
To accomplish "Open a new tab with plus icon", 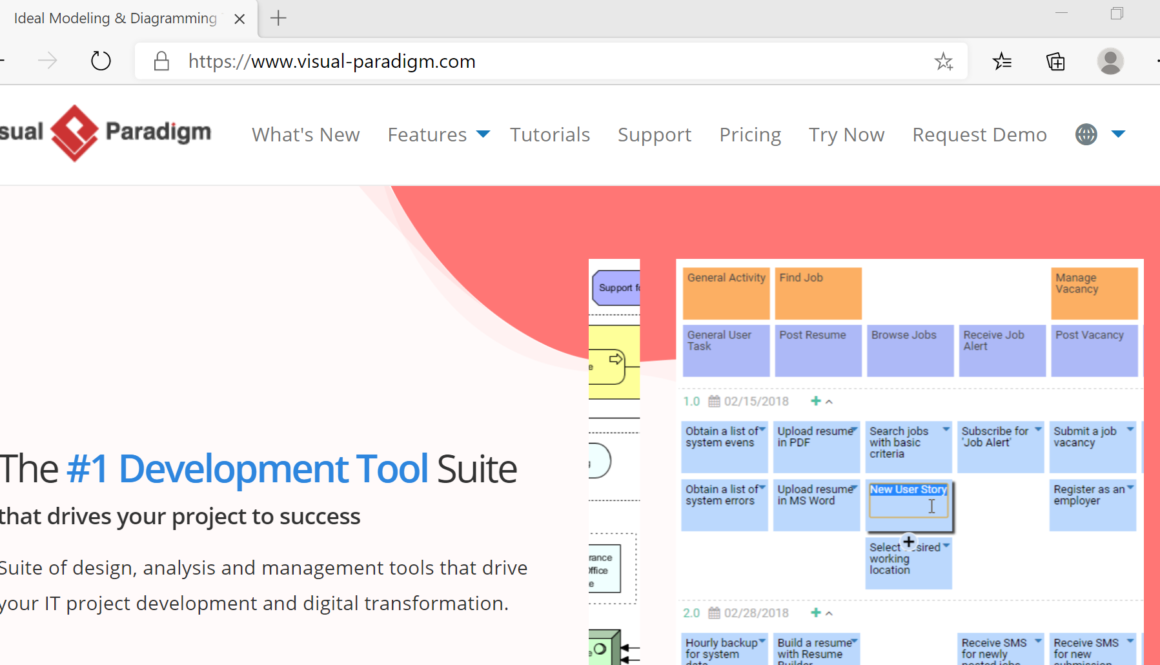I will coord(278,18).
